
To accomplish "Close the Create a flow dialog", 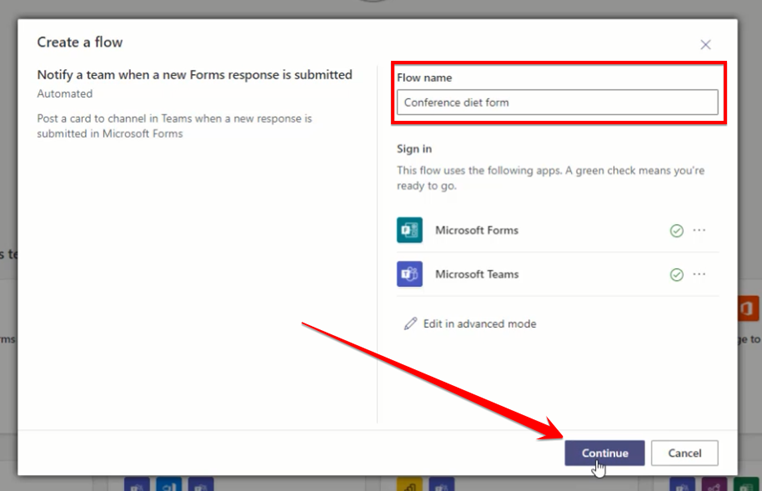I will (x=705, y=45).
